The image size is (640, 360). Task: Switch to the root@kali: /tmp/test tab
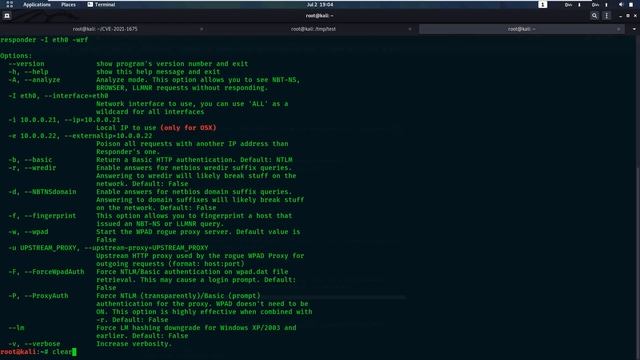(x=313, y=29)
